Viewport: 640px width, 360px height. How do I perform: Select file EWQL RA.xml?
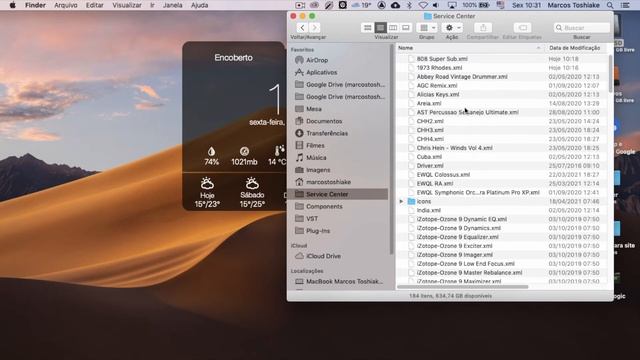click(435, 184)
